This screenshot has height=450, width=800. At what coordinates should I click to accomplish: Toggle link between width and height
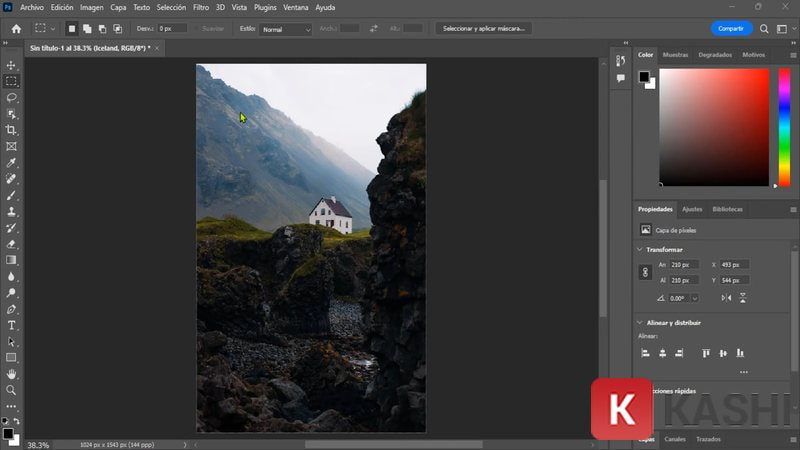(645, 272)
